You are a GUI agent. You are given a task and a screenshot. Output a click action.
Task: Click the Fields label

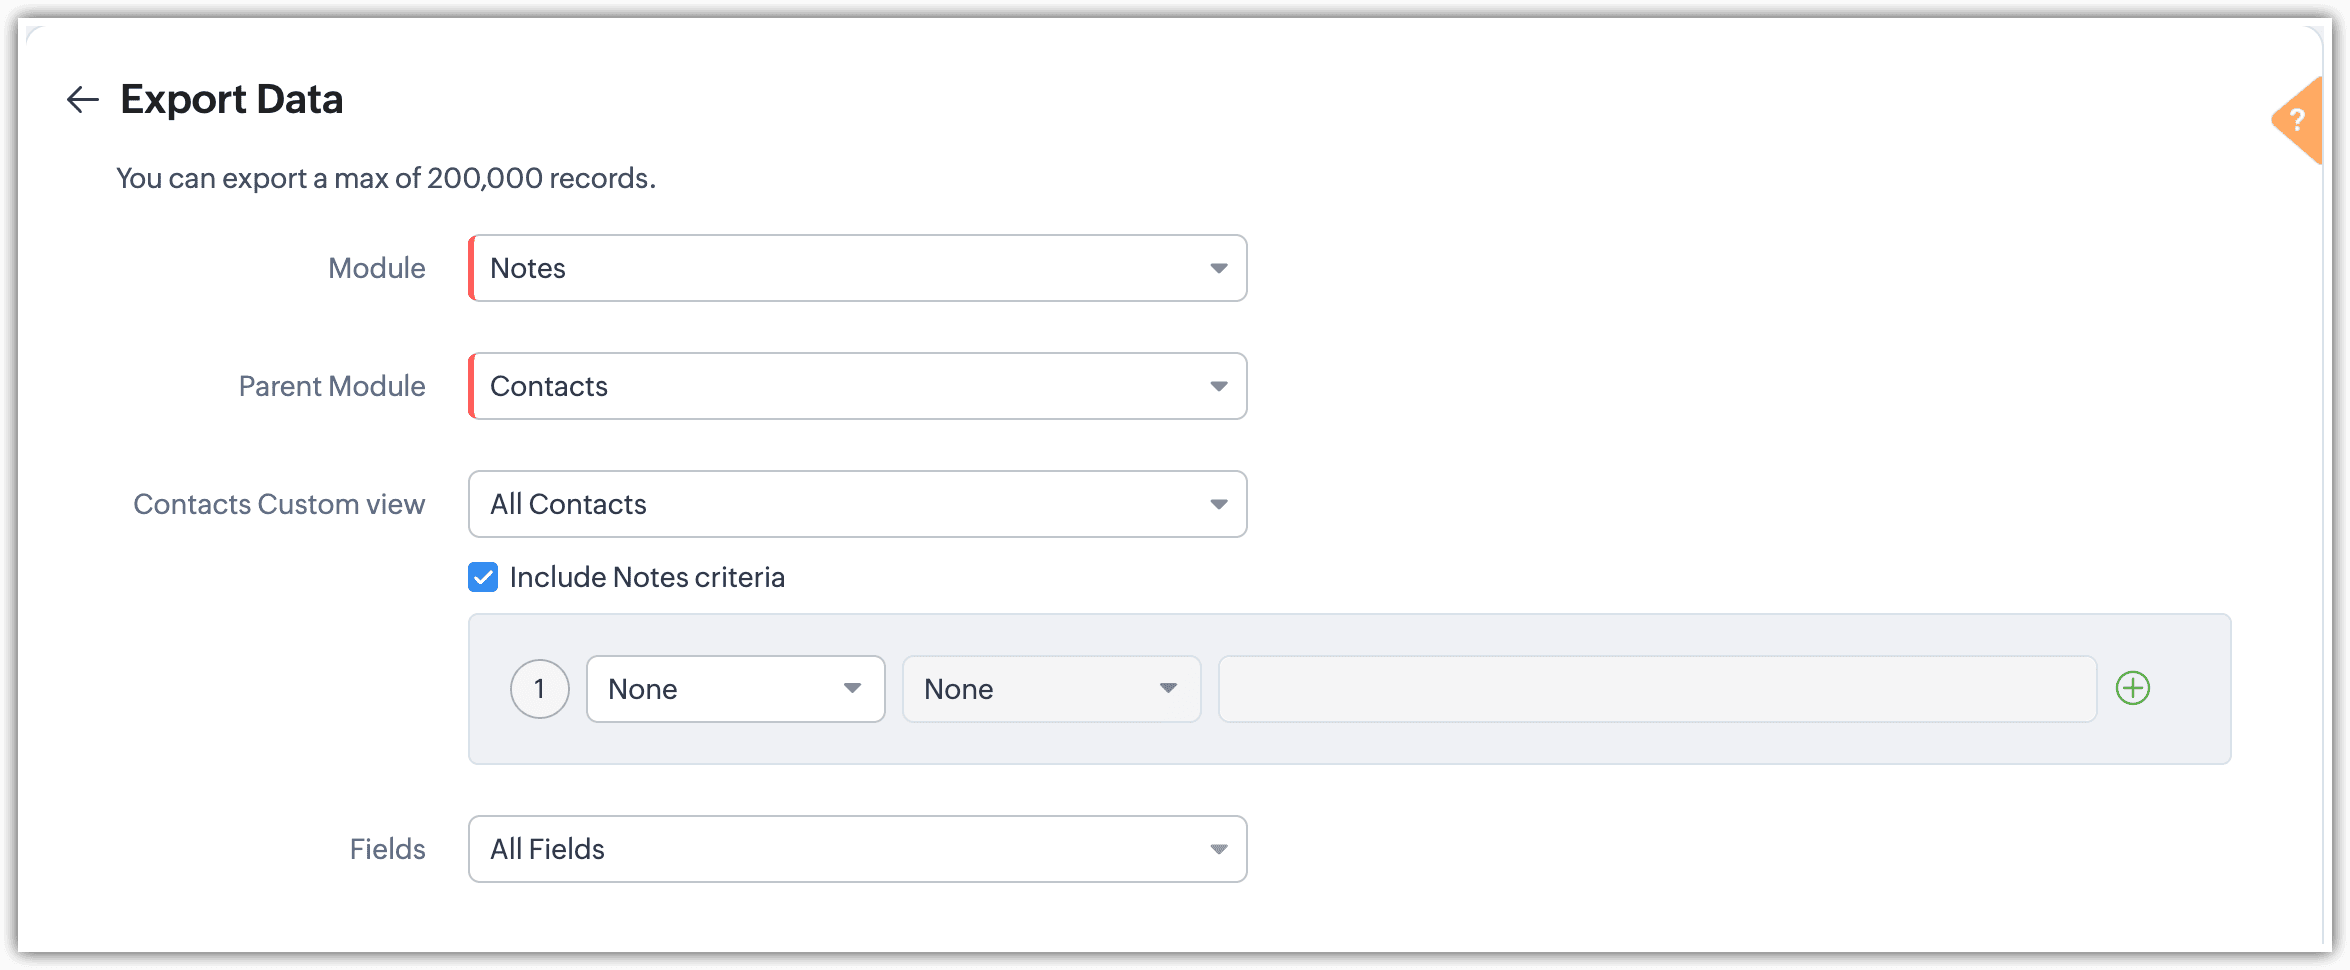point(387,849)
